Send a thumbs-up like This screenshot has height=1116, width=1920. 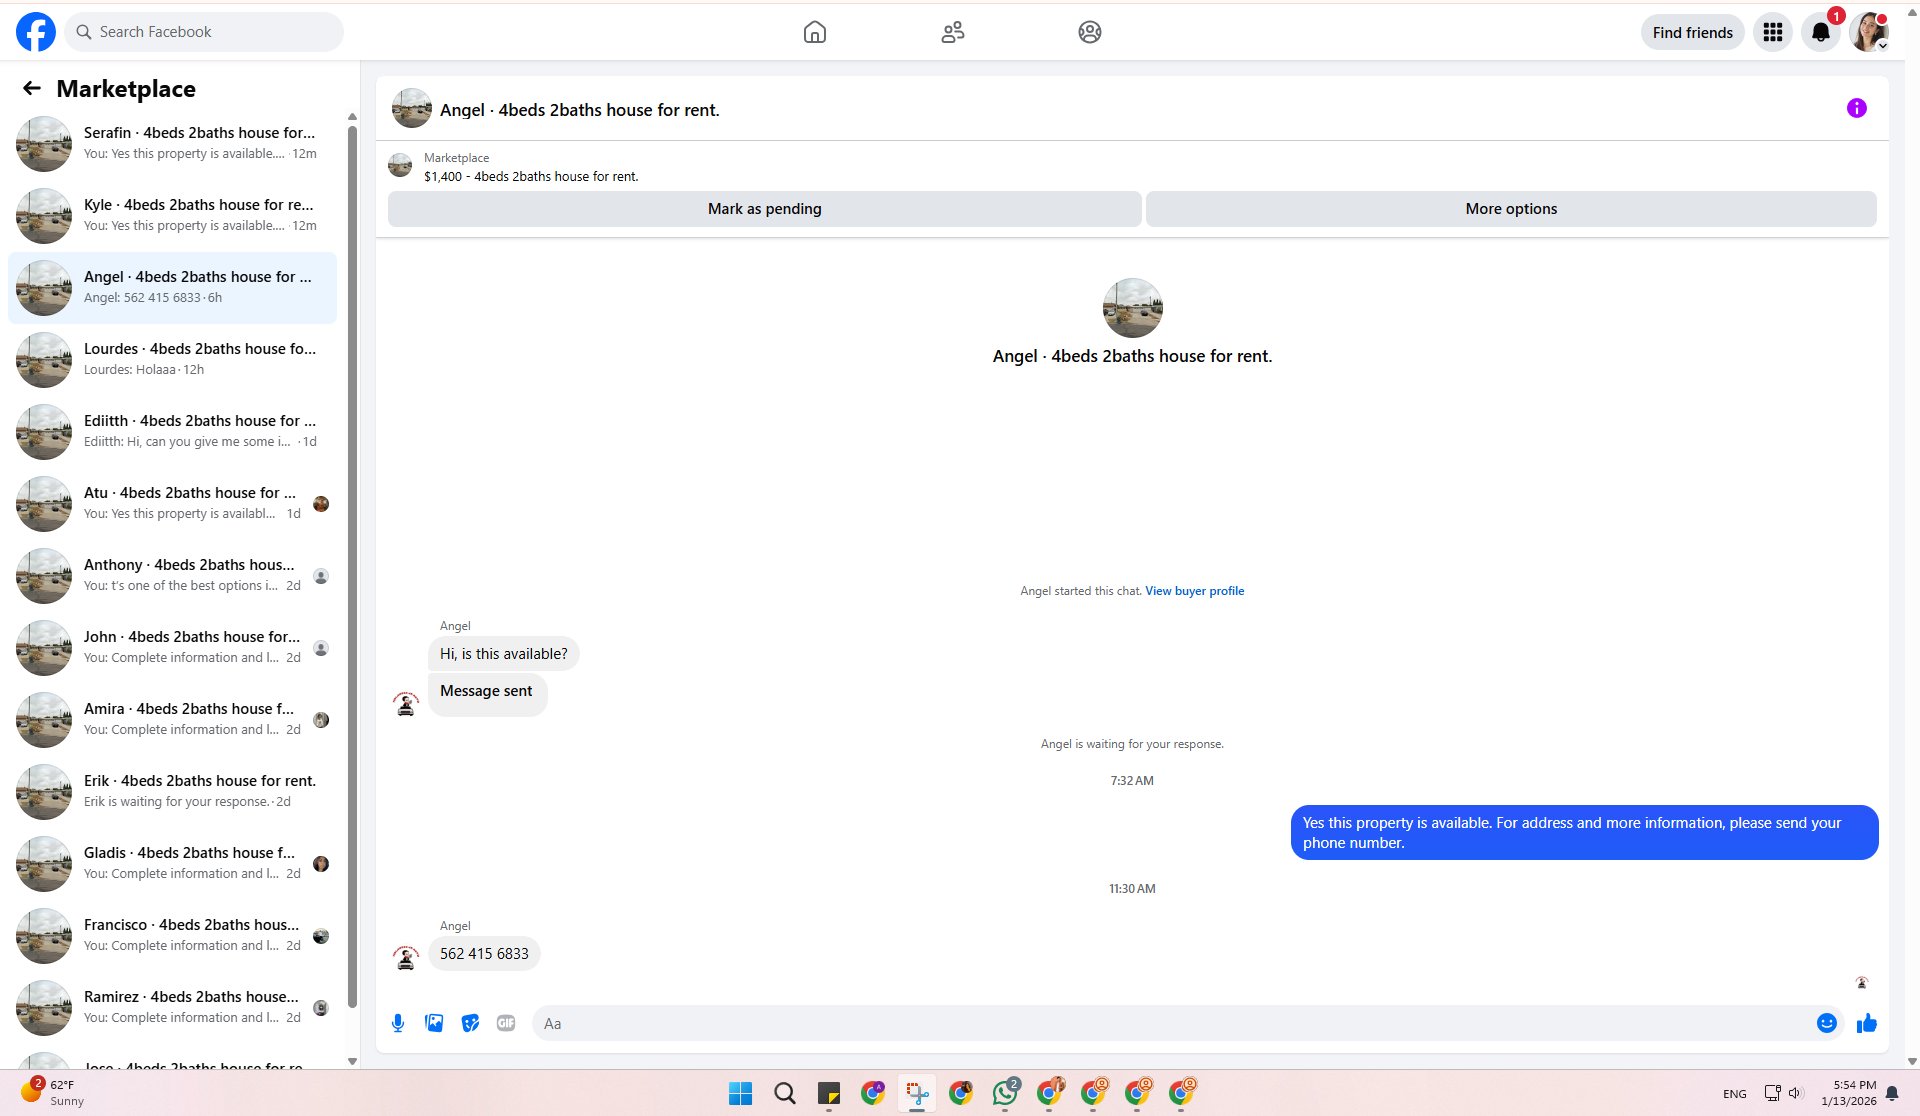1866,1023
